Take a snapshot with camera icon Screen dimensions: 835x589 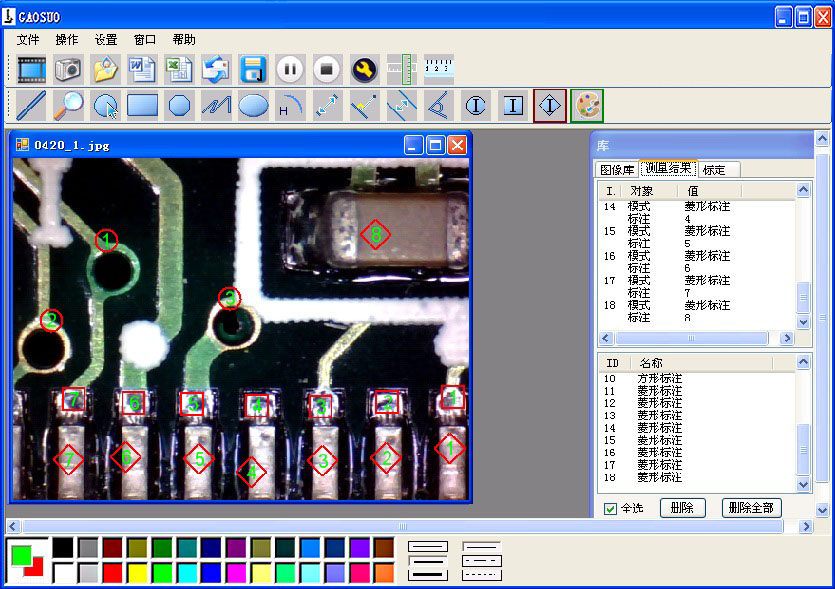(x=68, y=69)
